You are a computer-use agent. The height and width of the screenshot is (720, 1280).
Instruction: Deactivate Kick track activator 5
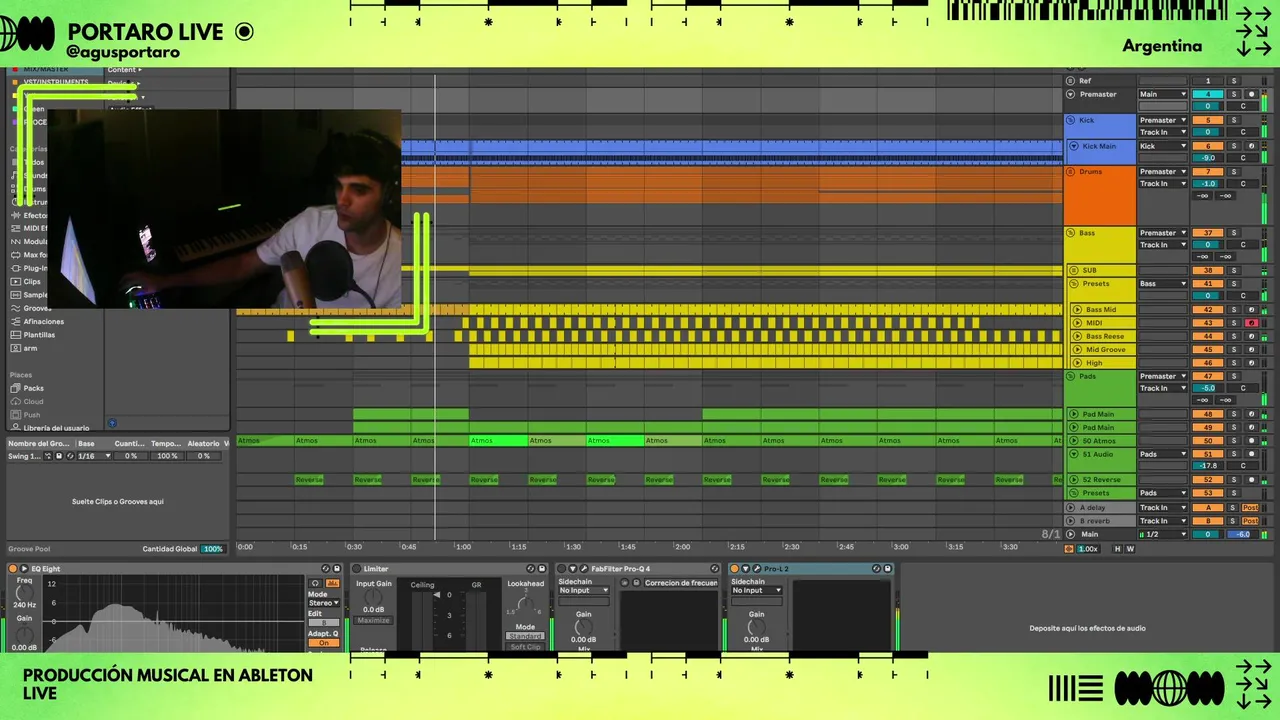[x=1208, y=120]
